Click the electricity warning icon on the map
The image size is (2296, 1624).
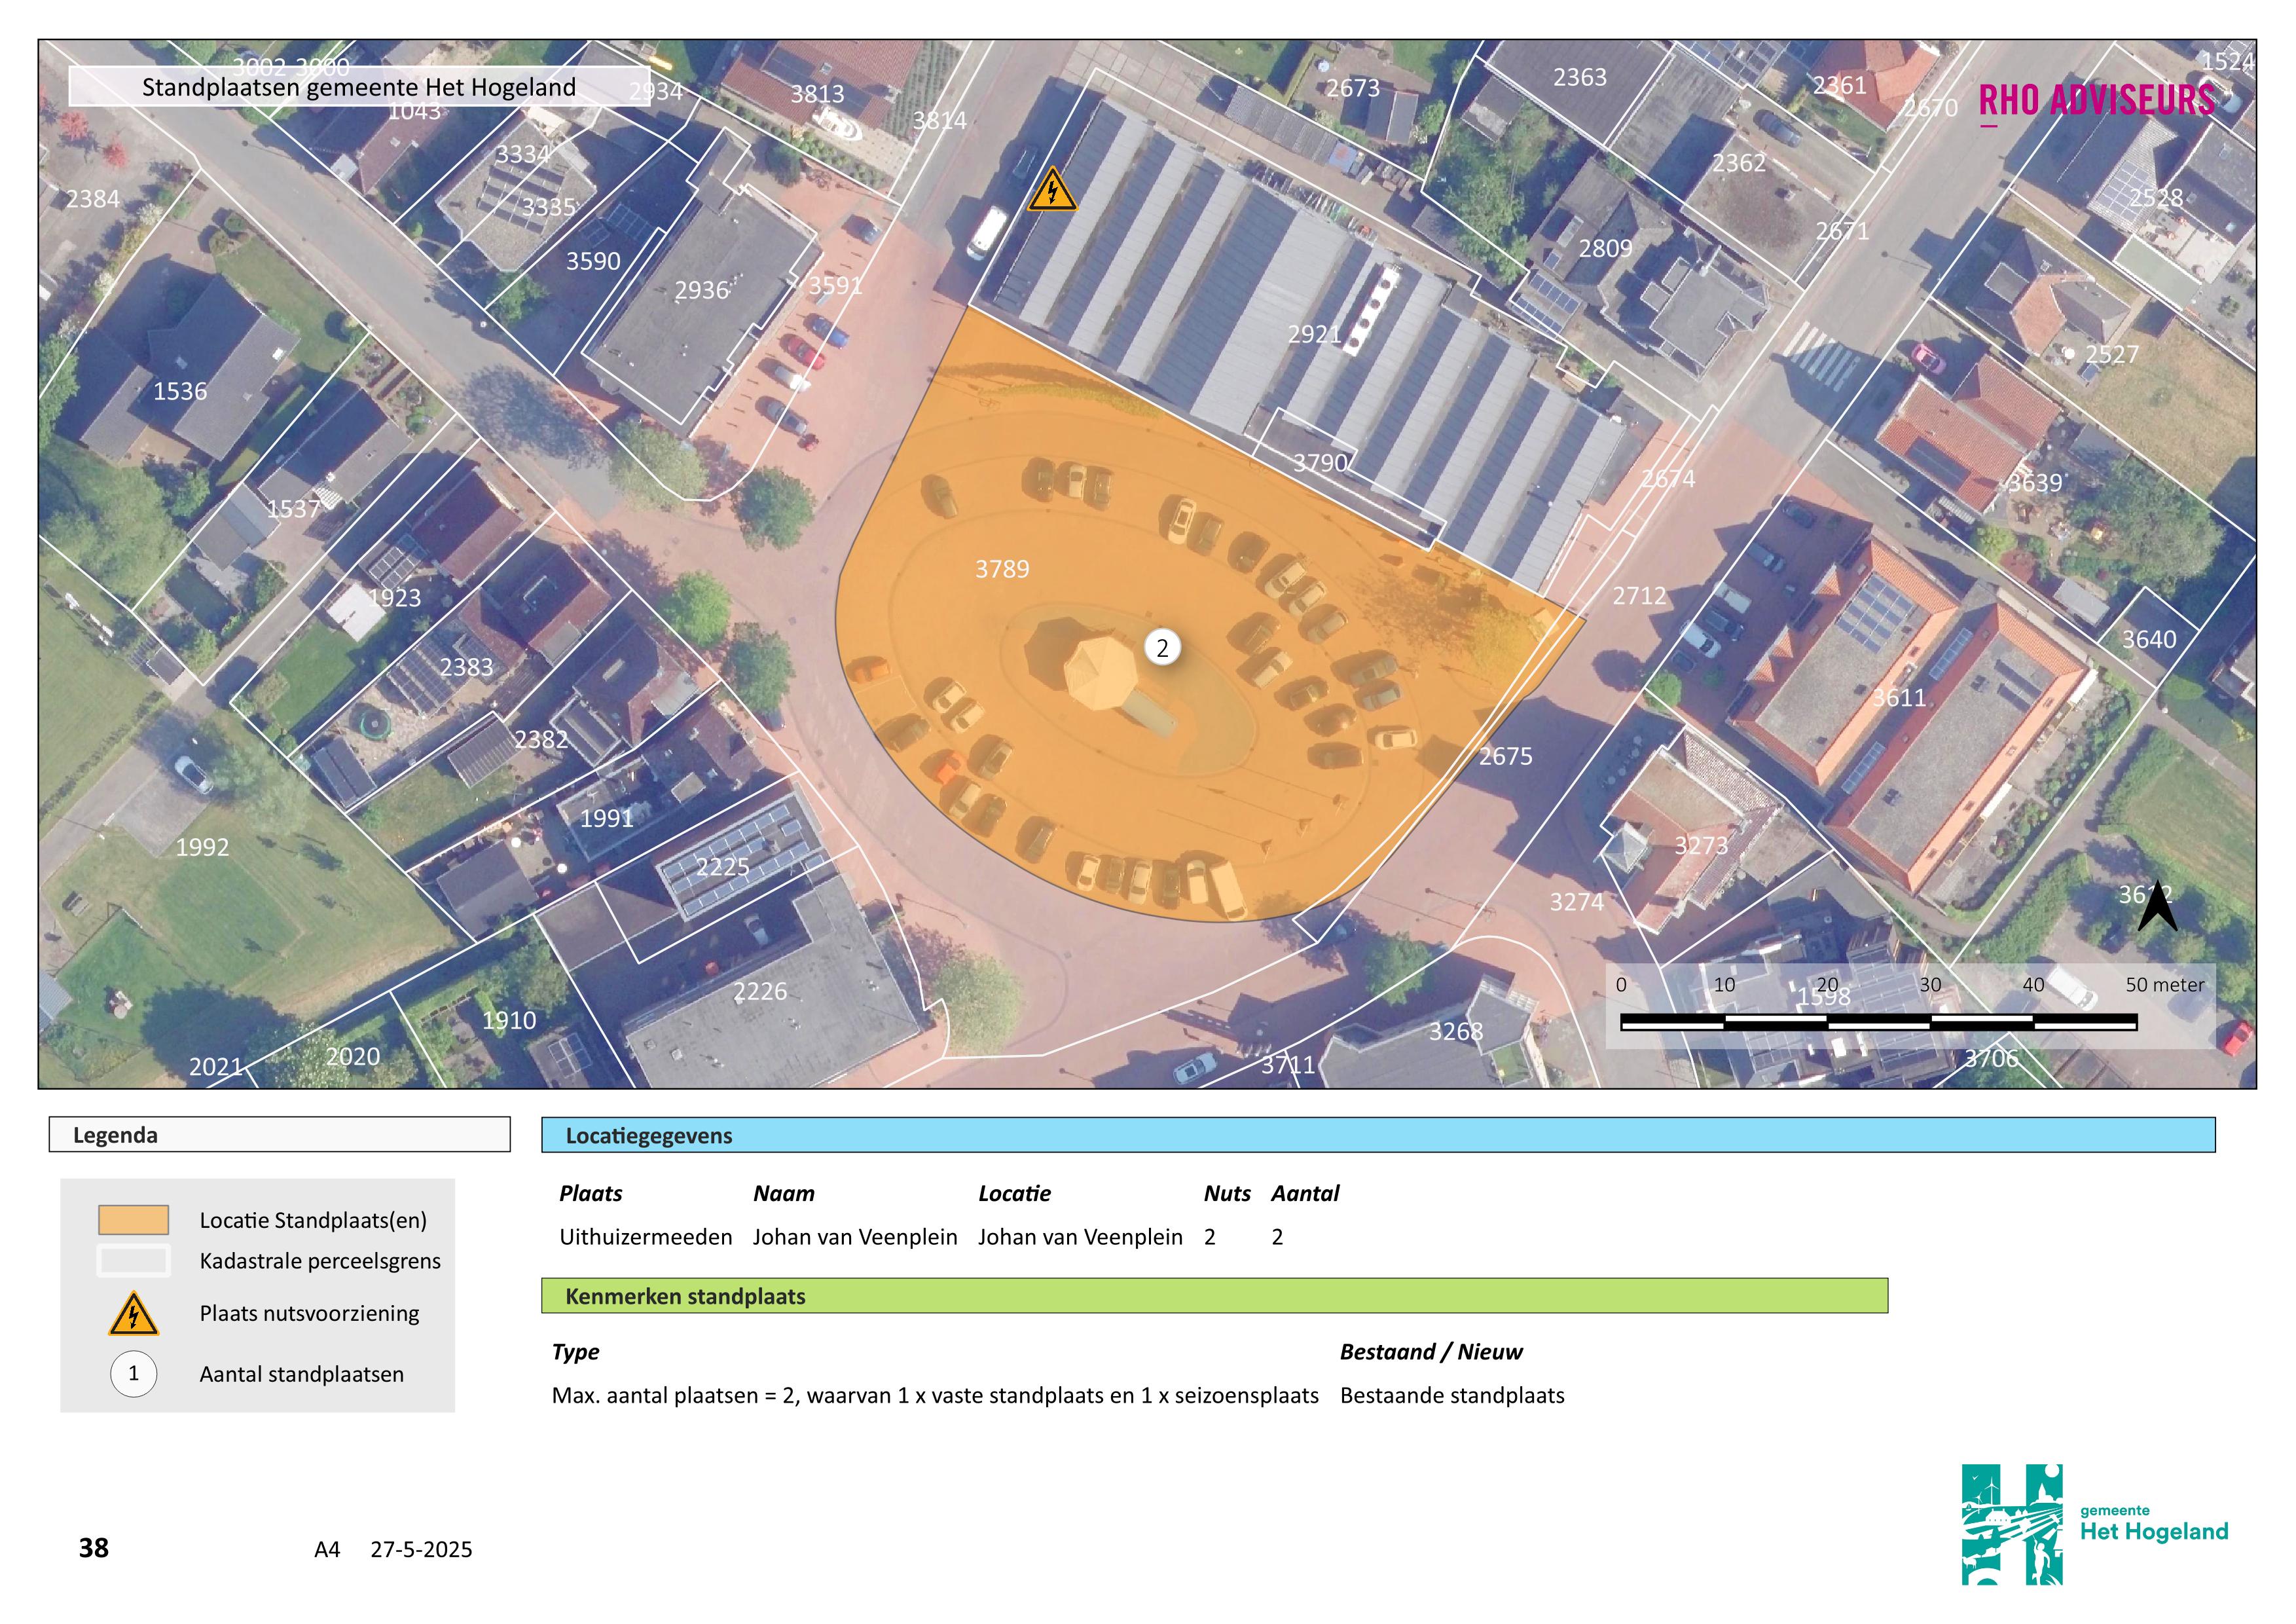coord(1052,191)
